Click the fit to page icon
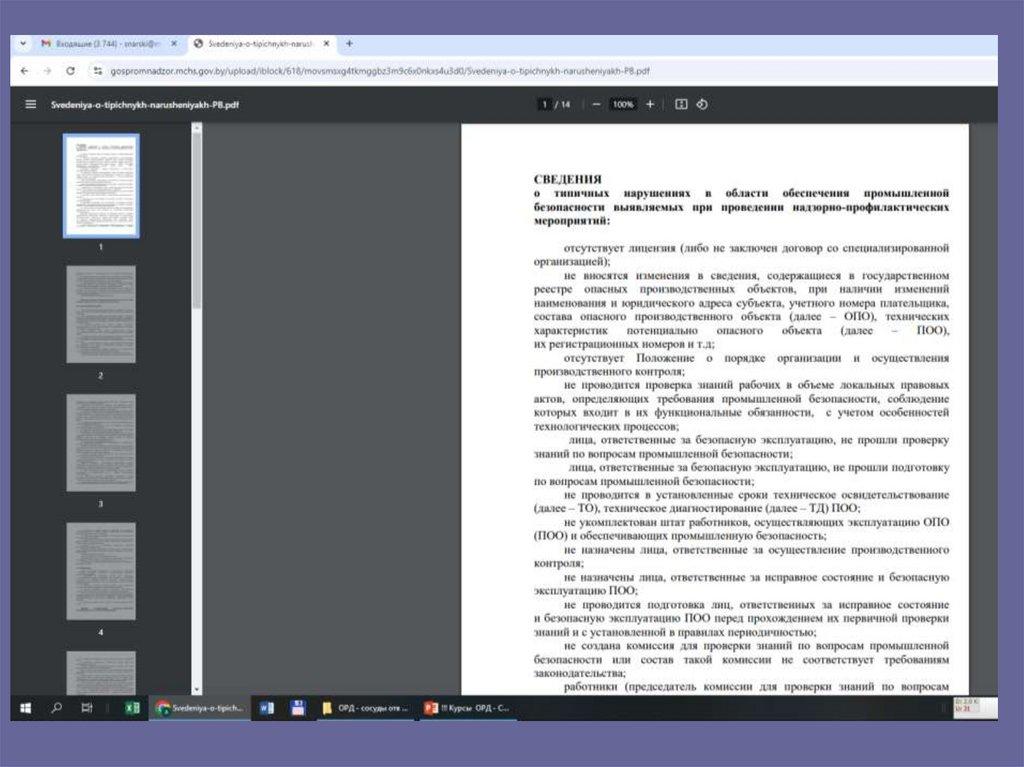This screenshot has width=1024, height=767. [681, 104]
